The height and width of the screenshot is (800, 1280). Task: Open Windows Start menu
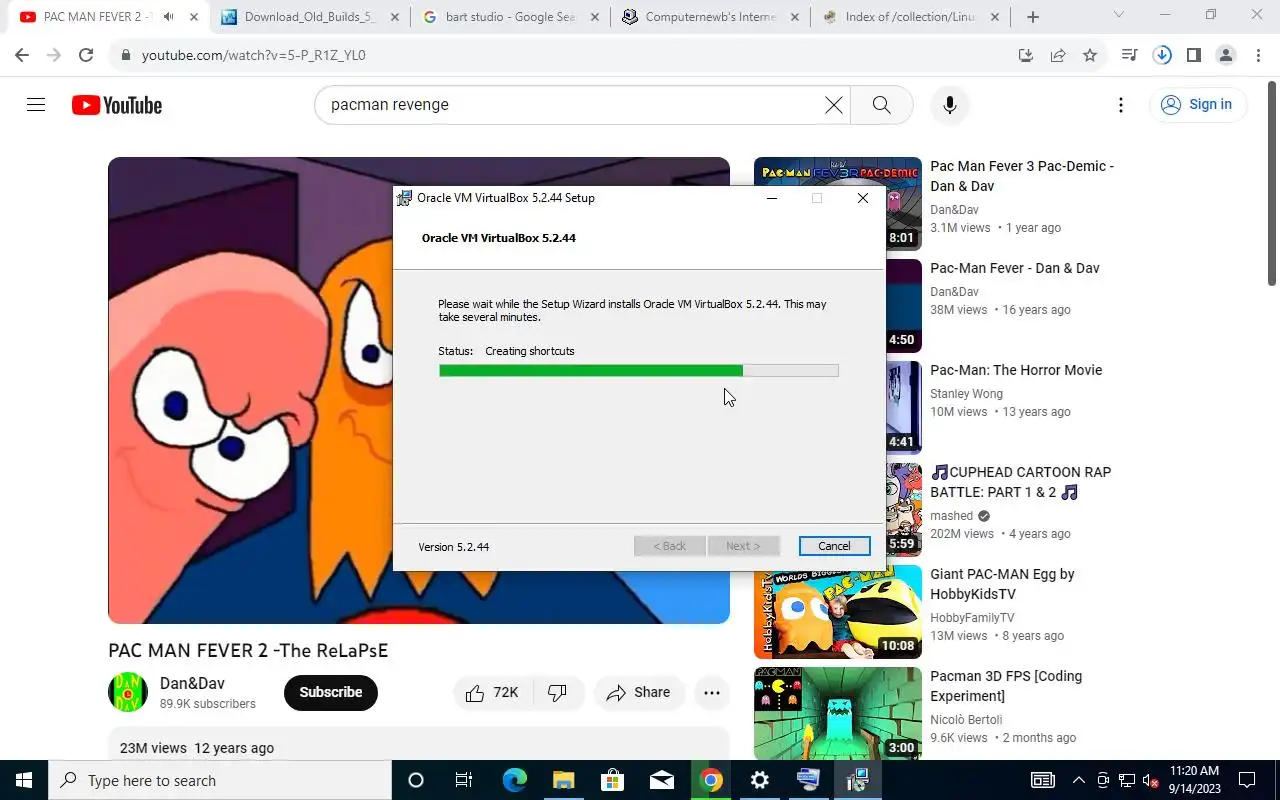coord(24,780)
